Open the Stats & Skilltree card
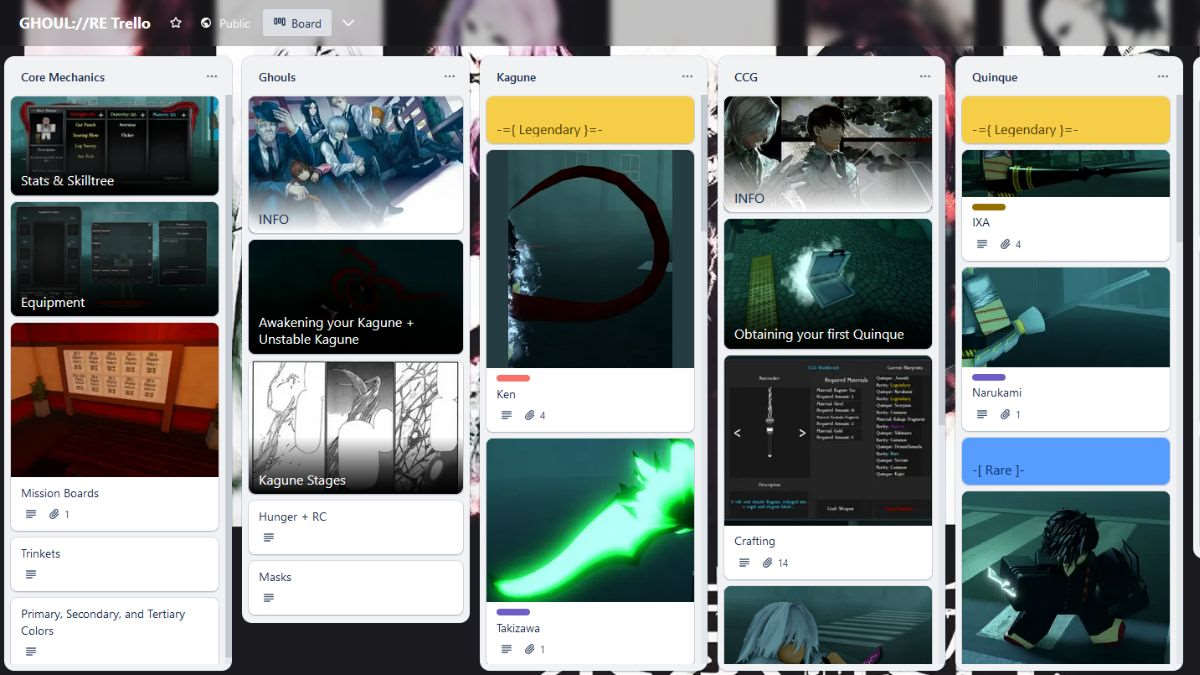 pyautogui.click(x=114, y=146)
